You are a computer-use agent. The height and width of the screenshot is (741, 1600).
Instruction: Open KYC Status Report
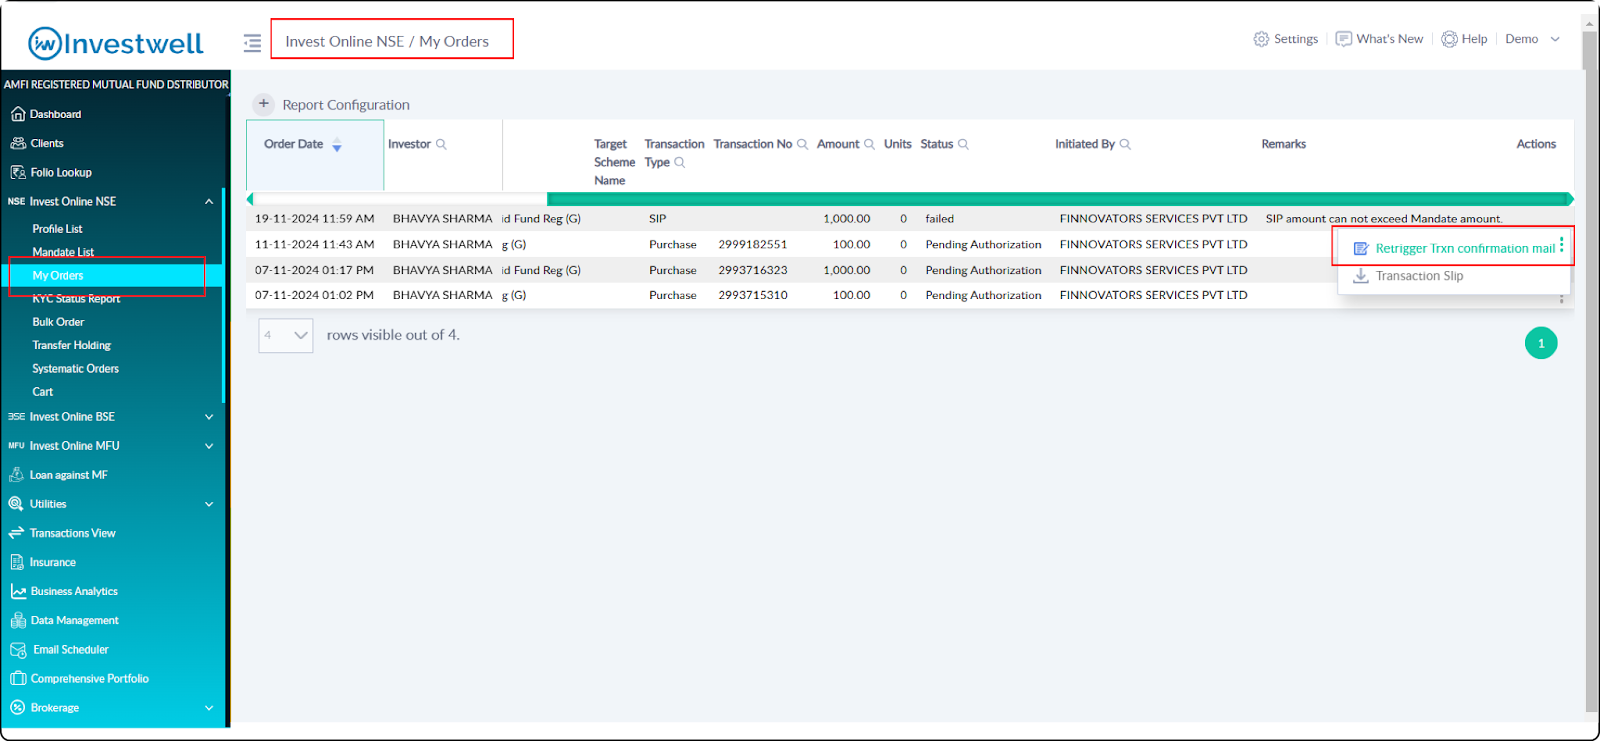pos(76,299)
